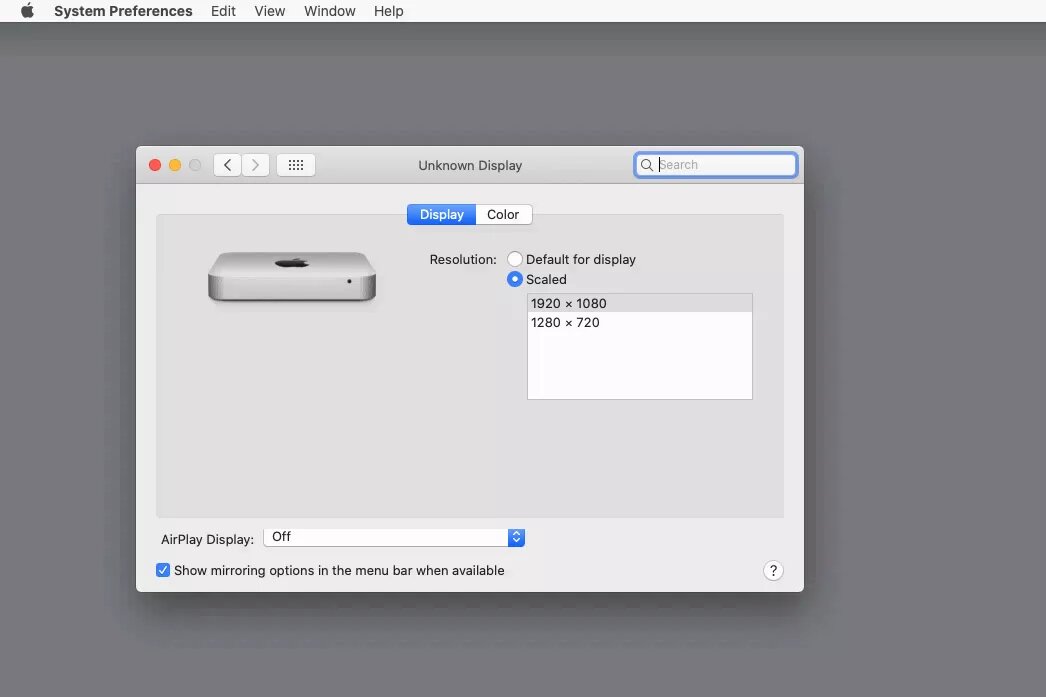Choose 1920 × 1080 resolution
The image size is (1046, 697).
click(640, 303)
